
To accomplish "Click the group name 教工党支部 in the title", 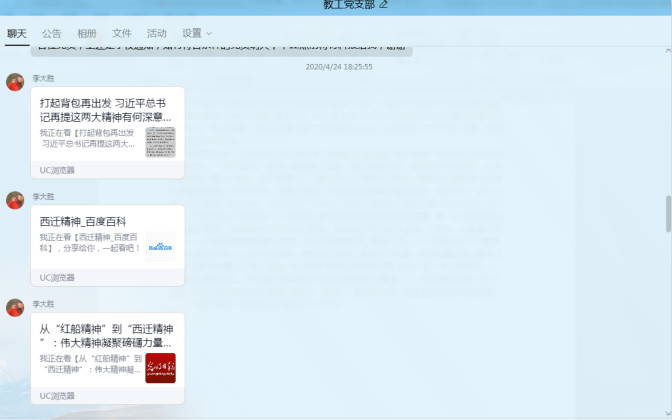I will tap(348, 5).
